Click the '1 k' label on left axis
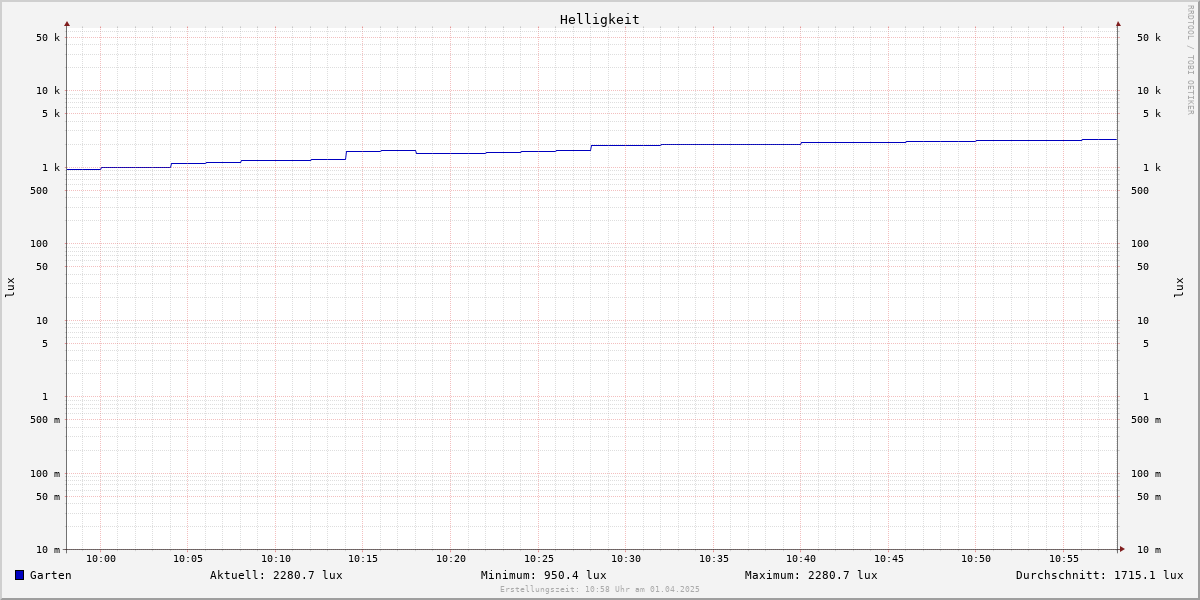This screenshot has width=1200, height=600. click(x=51, y=168)
